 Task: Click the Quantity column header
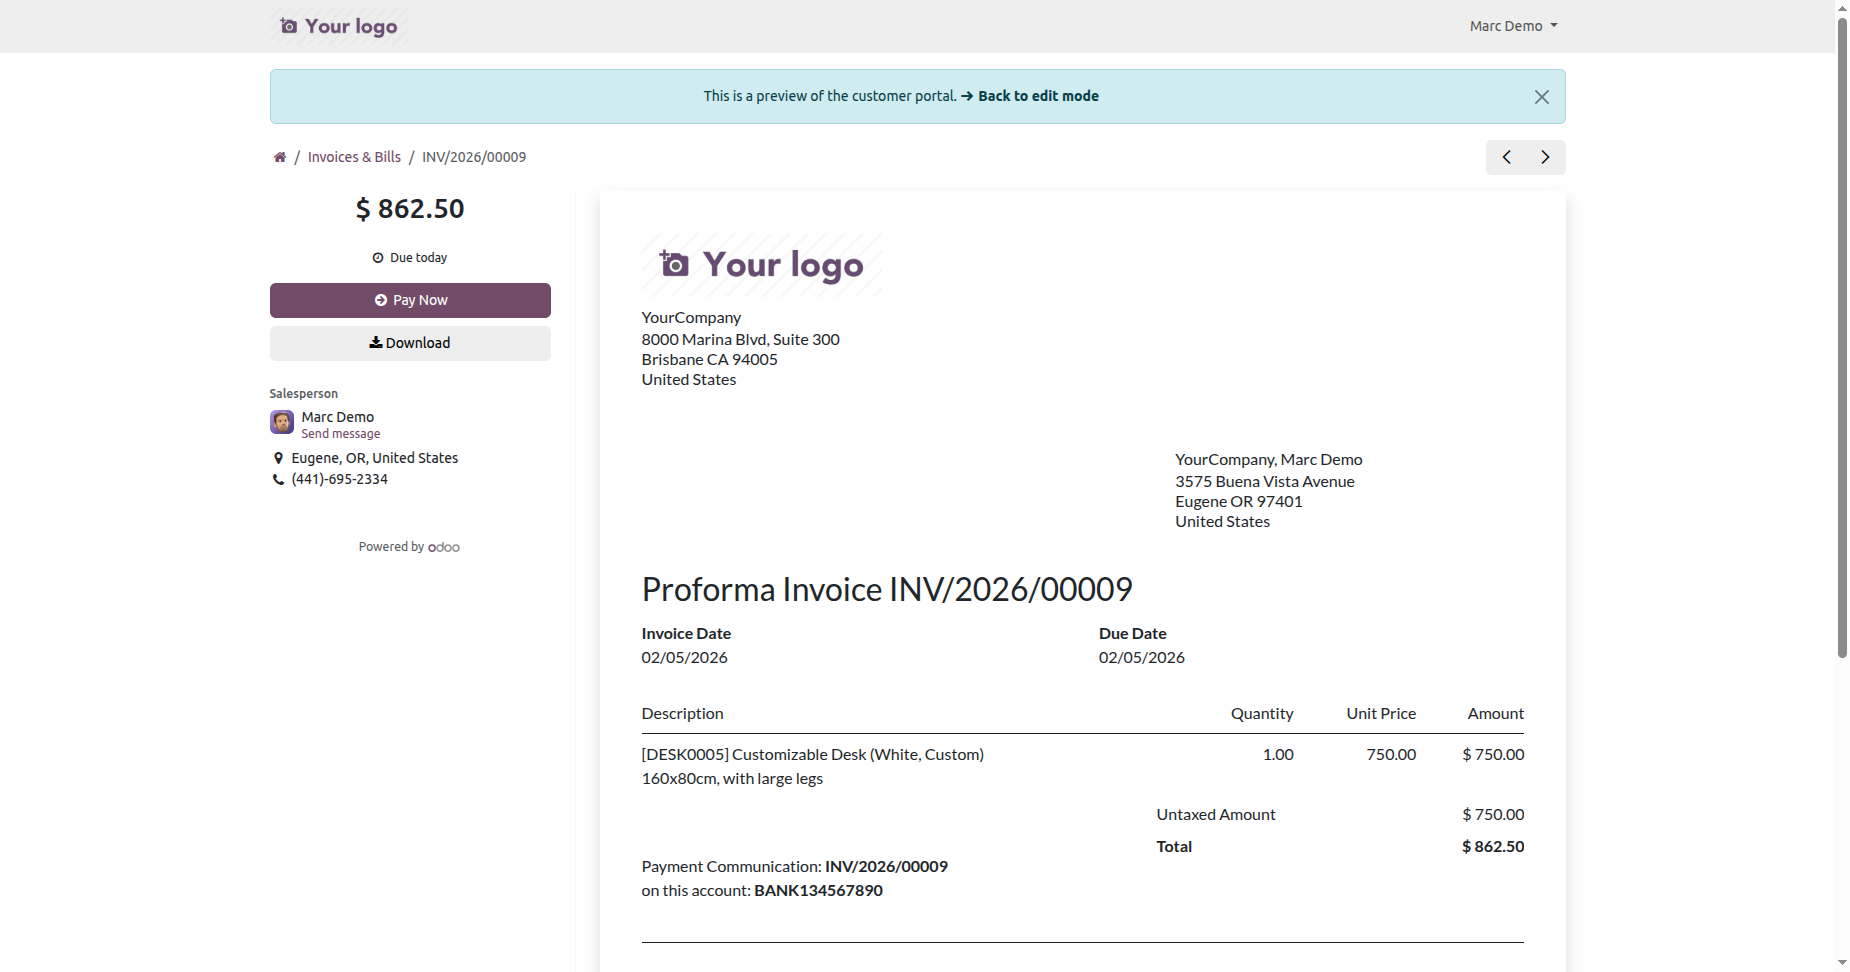[1262, 714]
